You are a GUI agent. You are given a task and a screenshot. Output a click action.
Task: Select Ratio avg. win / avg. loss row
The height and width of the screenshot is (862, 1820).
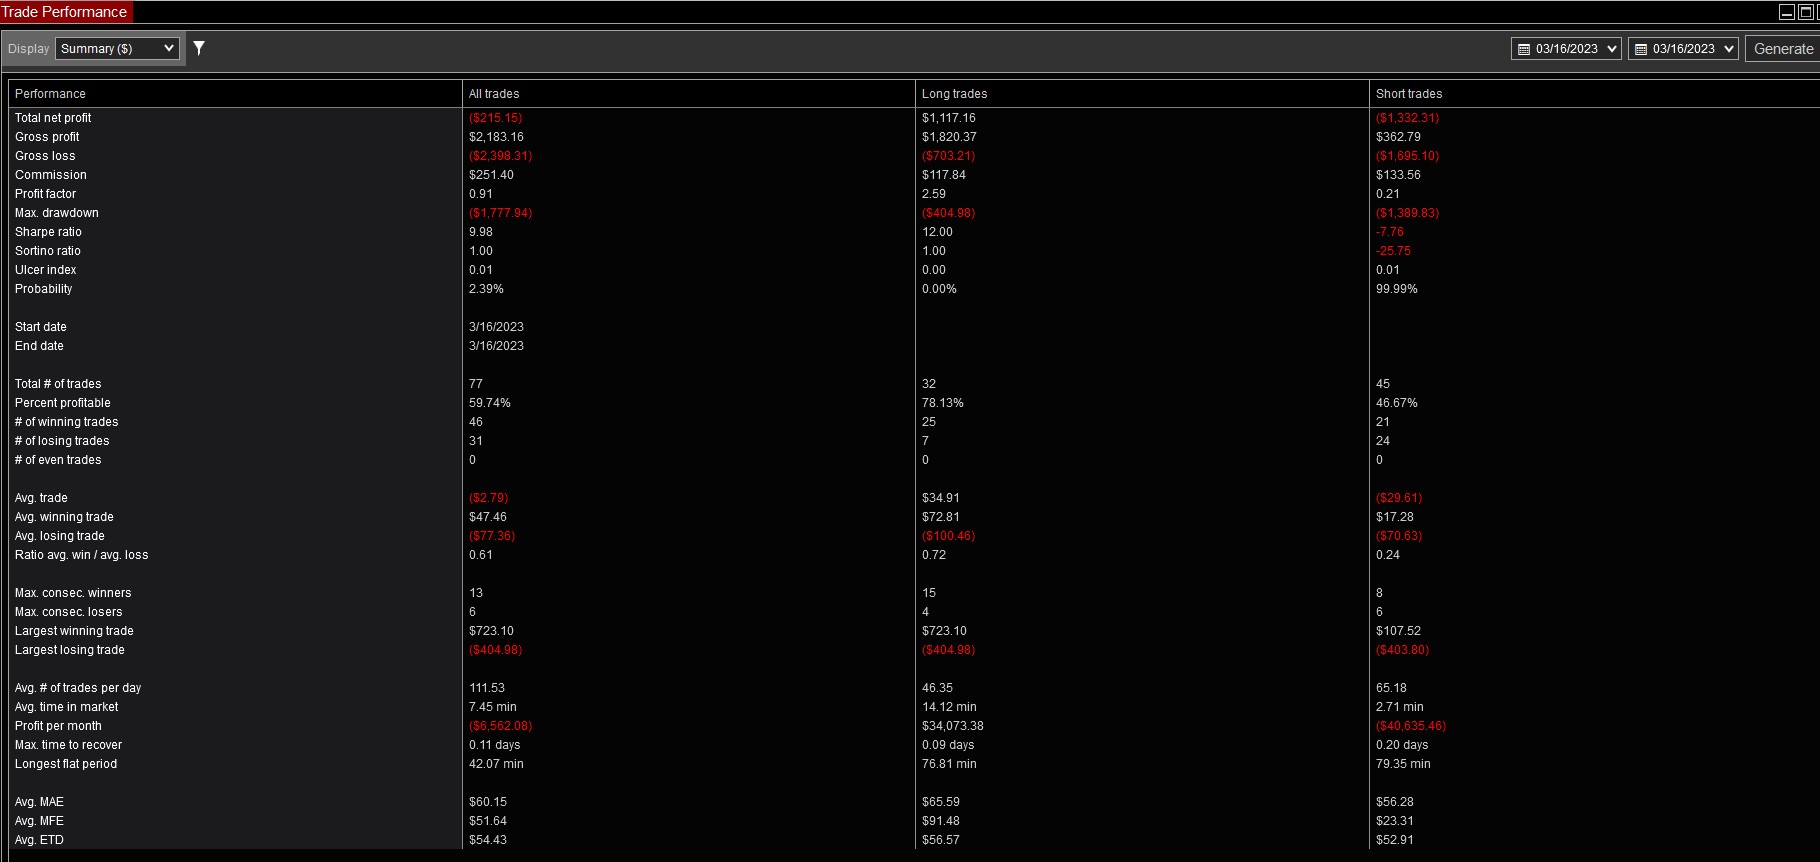[82, 555]
